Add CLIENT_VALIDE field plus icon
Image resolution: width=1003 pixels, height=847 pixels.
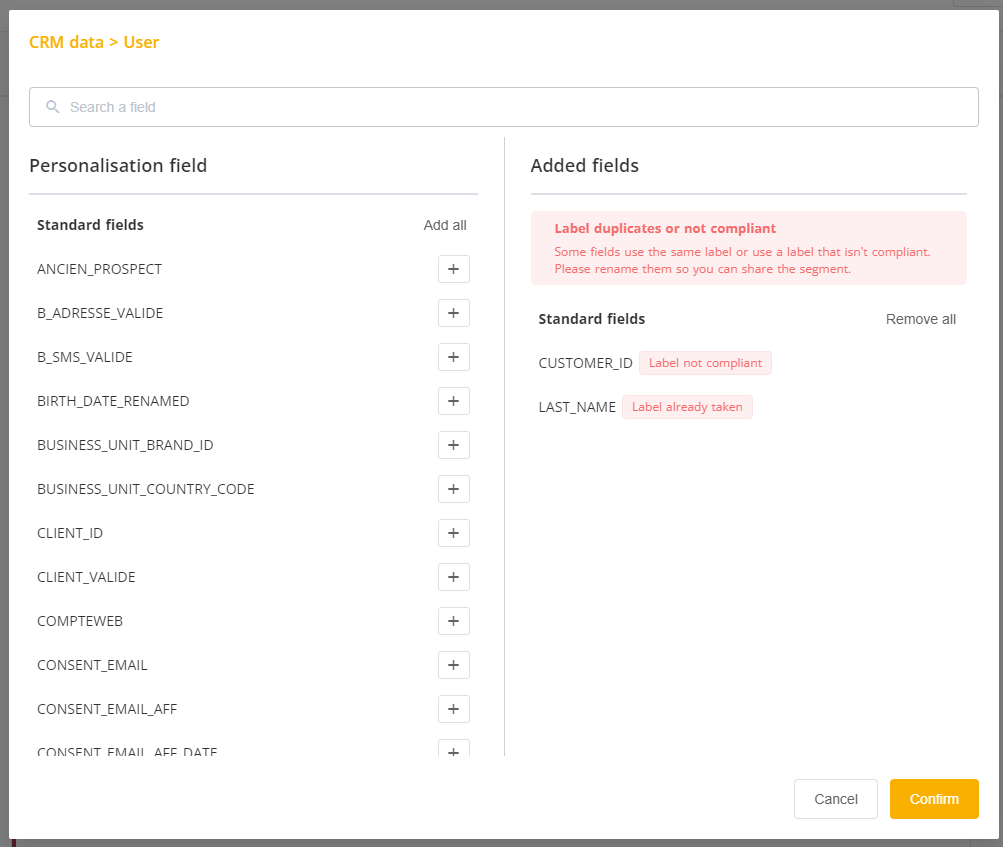pos(454,577)
